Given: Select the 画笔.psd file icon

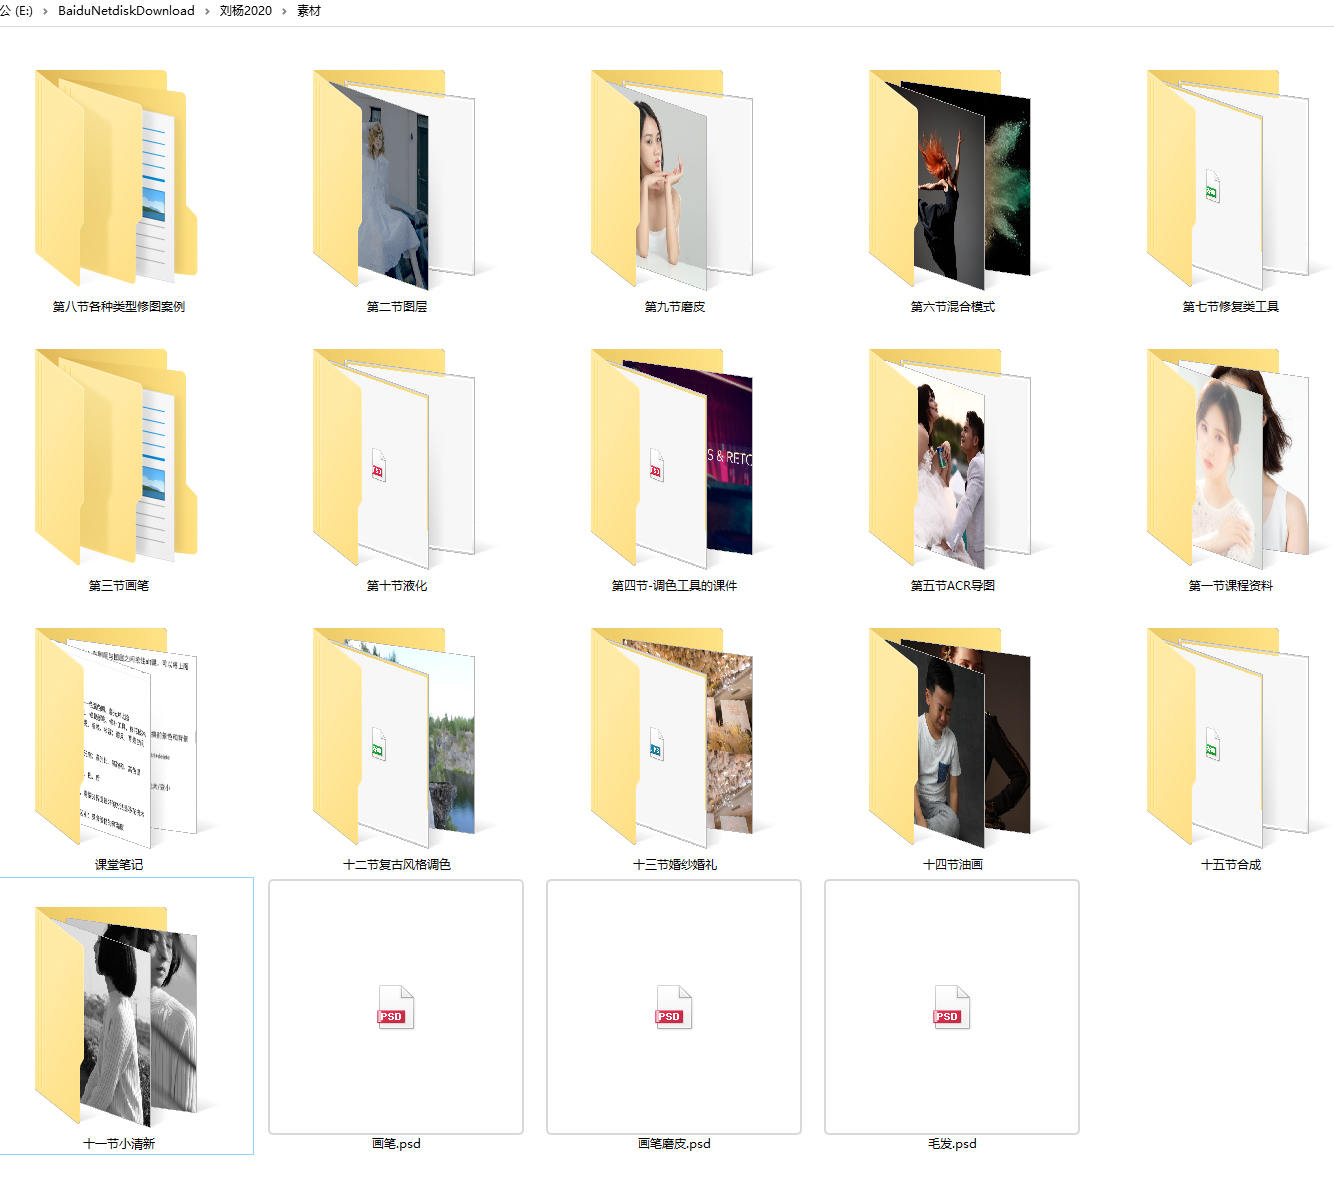Looking at the screenshot, I should (396, 1007).
